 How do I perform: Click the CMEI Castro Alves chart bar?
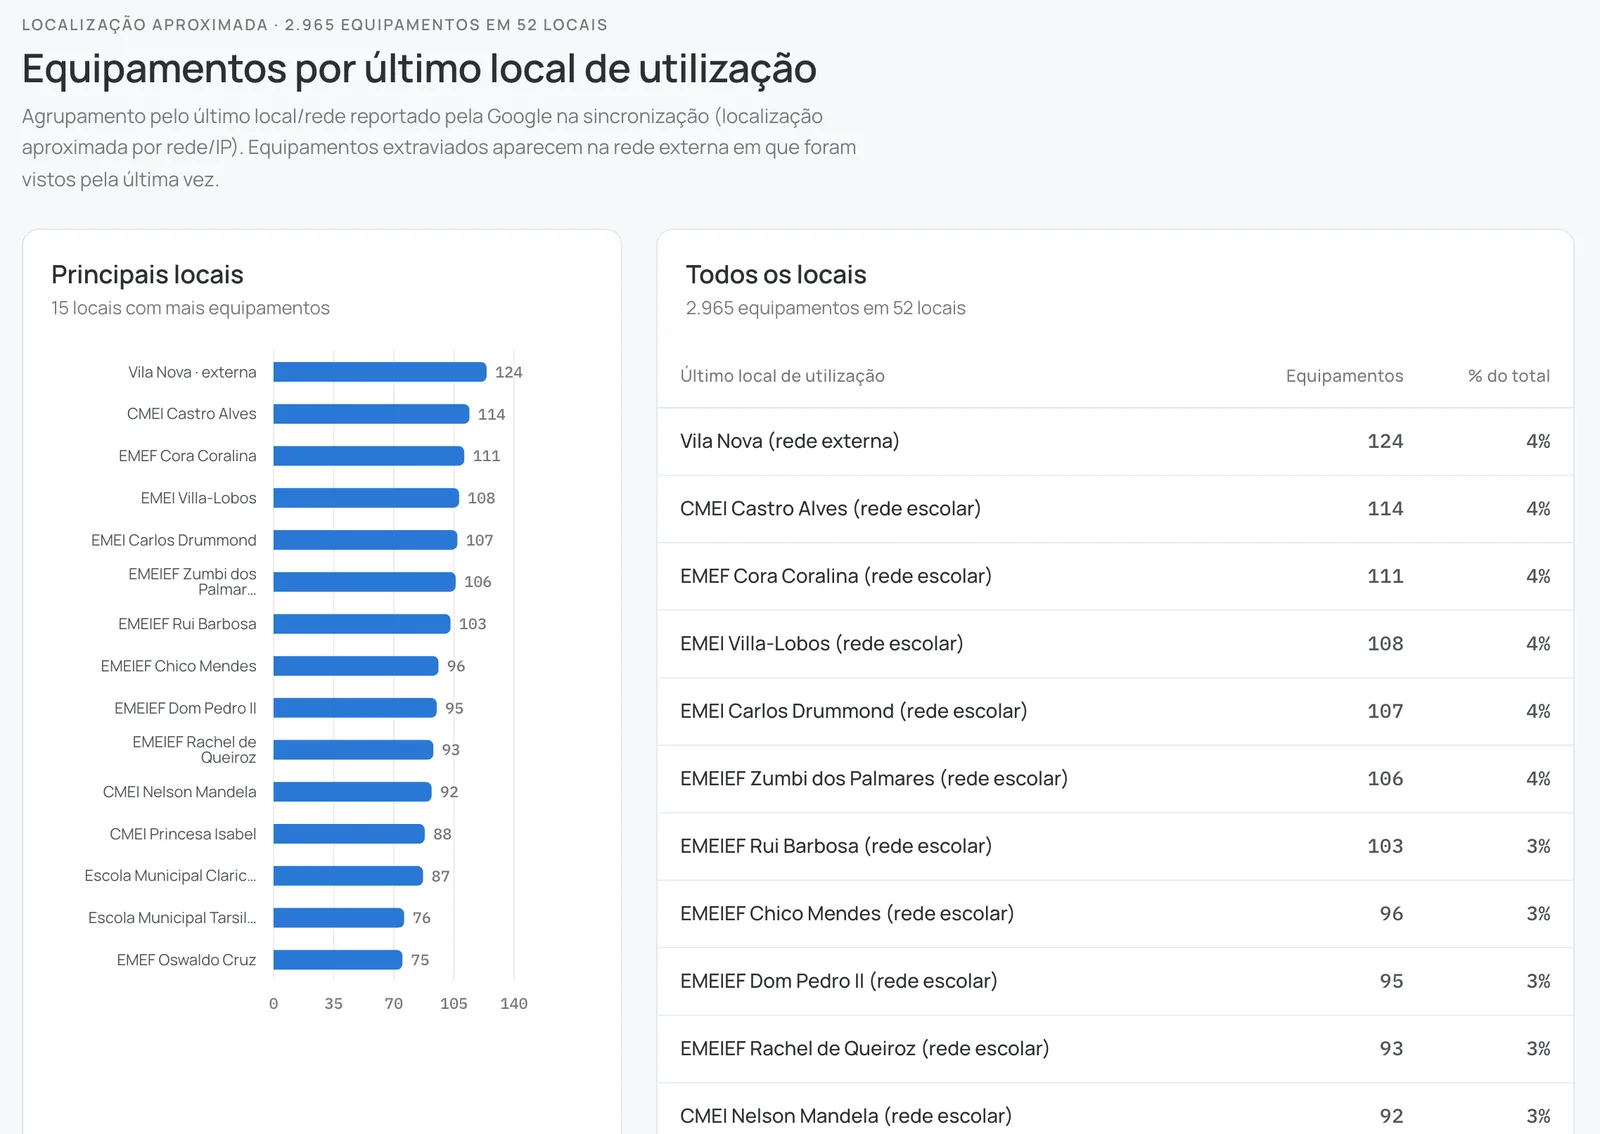click(371, 414)
